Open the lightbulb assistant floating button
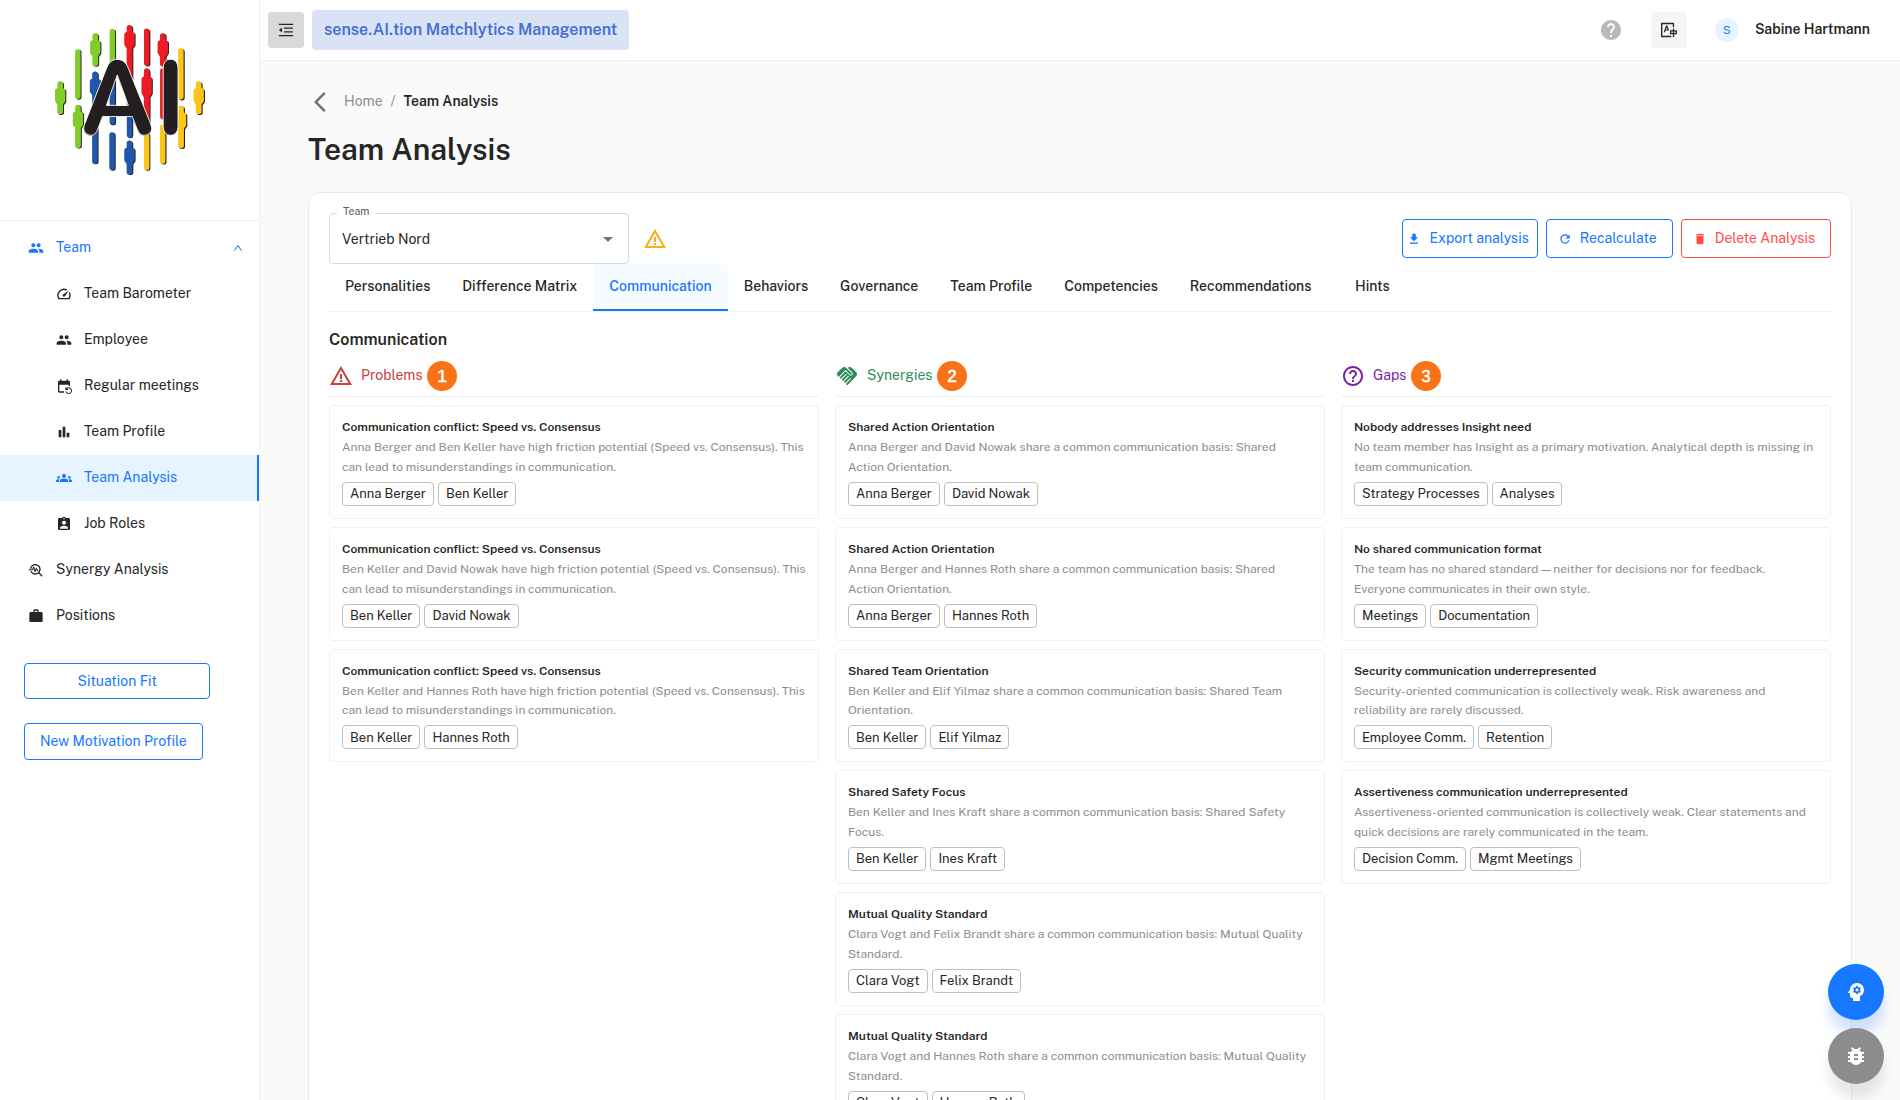This screenshot has height=1100, width=1900. (1856, 992)
